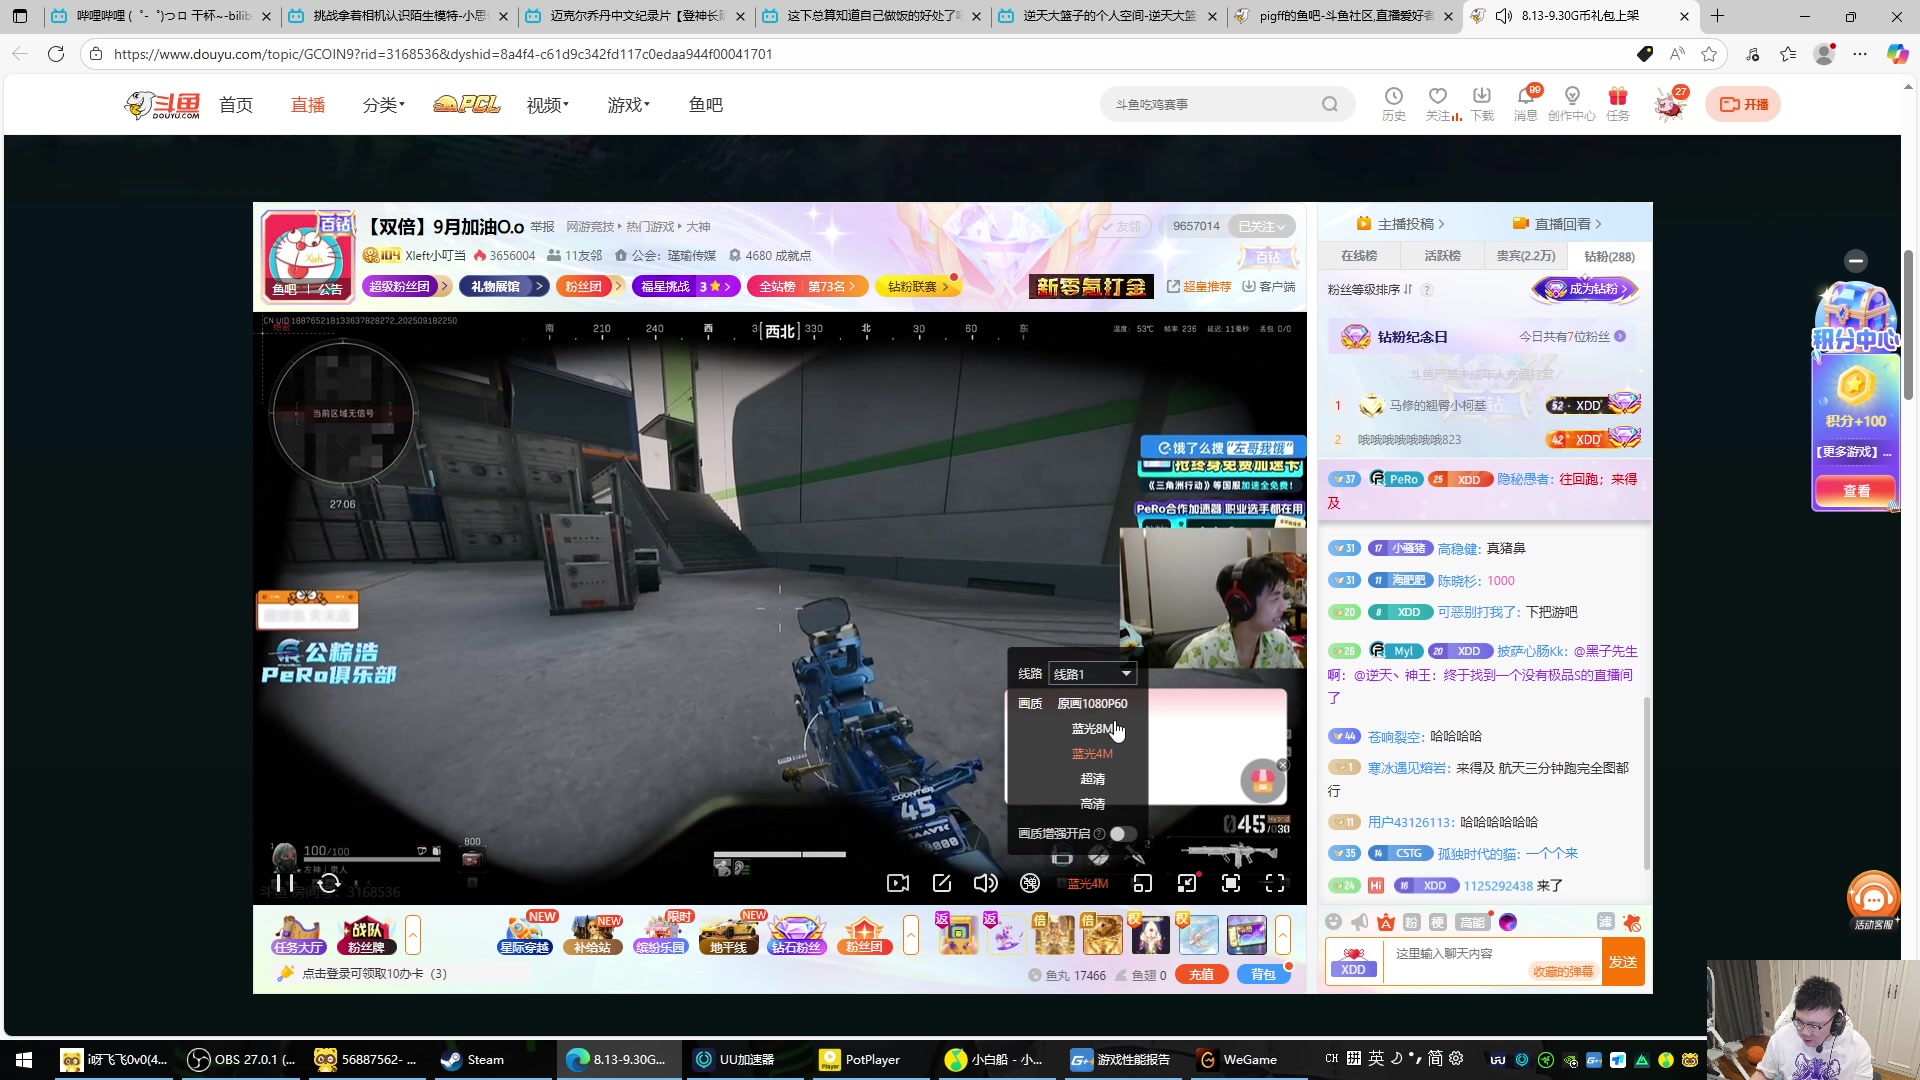Toggle the 高能 chat option
This screenshot has width=1920, height=1080.
coord(1472,922)
